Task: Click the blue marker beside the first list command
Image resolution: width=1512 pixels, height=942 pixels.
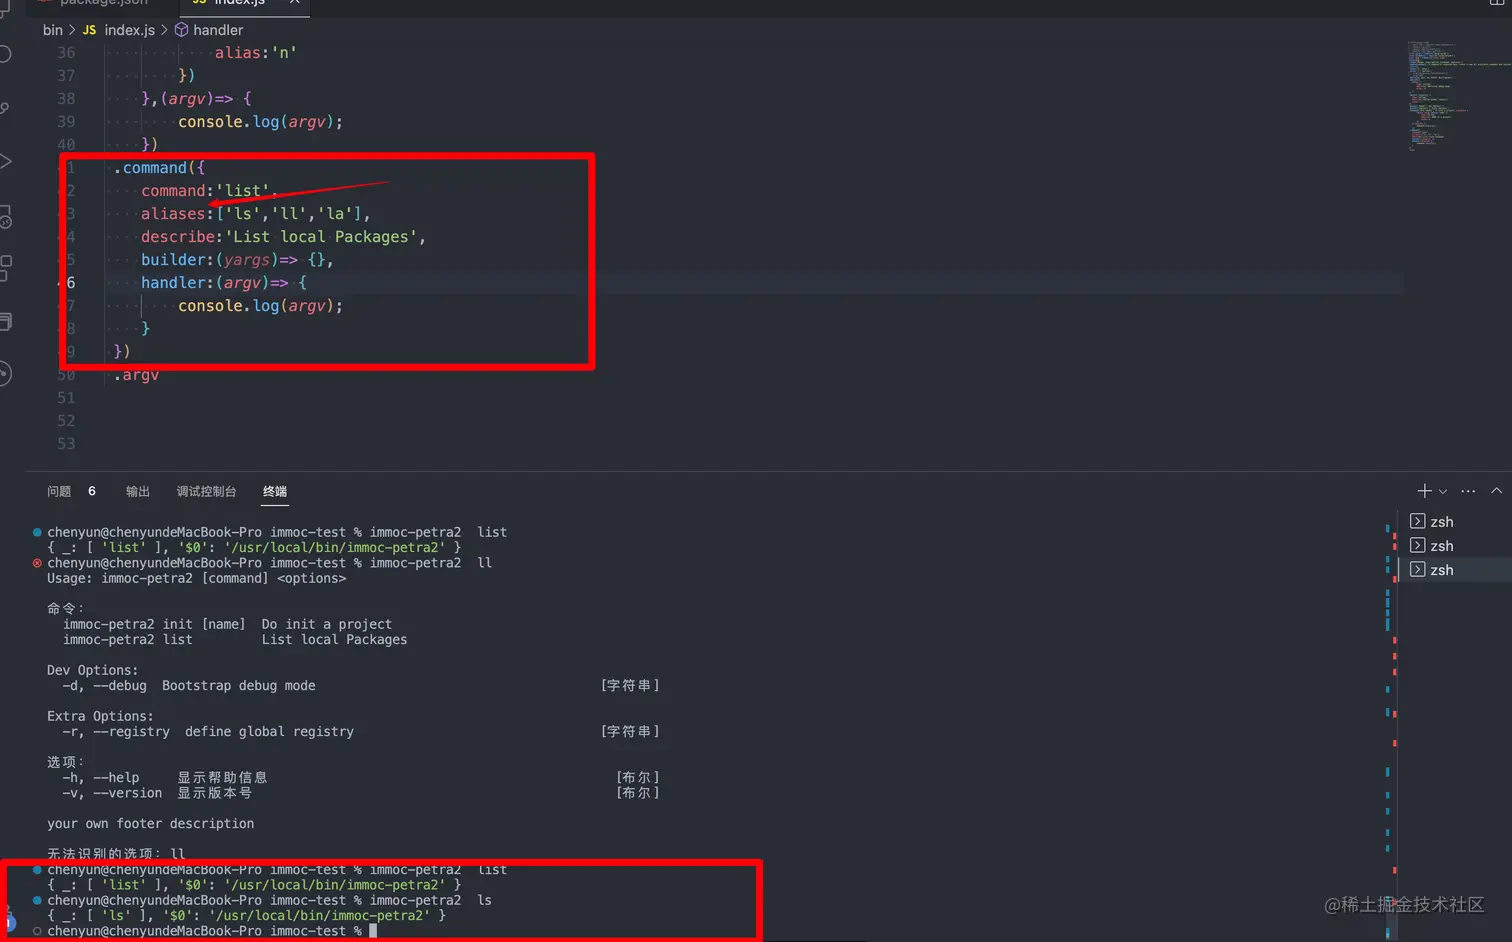Action: pyautogui.click(x=37, y=532)
